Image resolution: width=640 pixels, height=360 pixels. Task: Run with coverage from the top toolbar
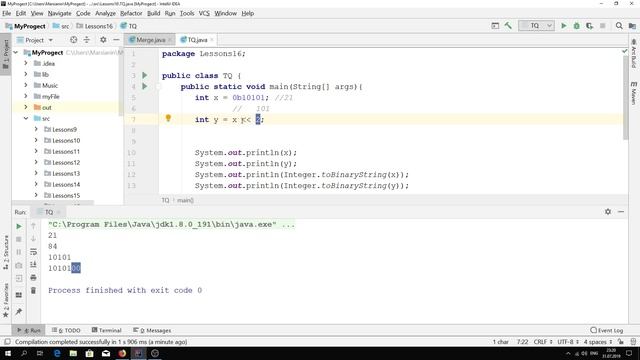[x=589, y=26]
